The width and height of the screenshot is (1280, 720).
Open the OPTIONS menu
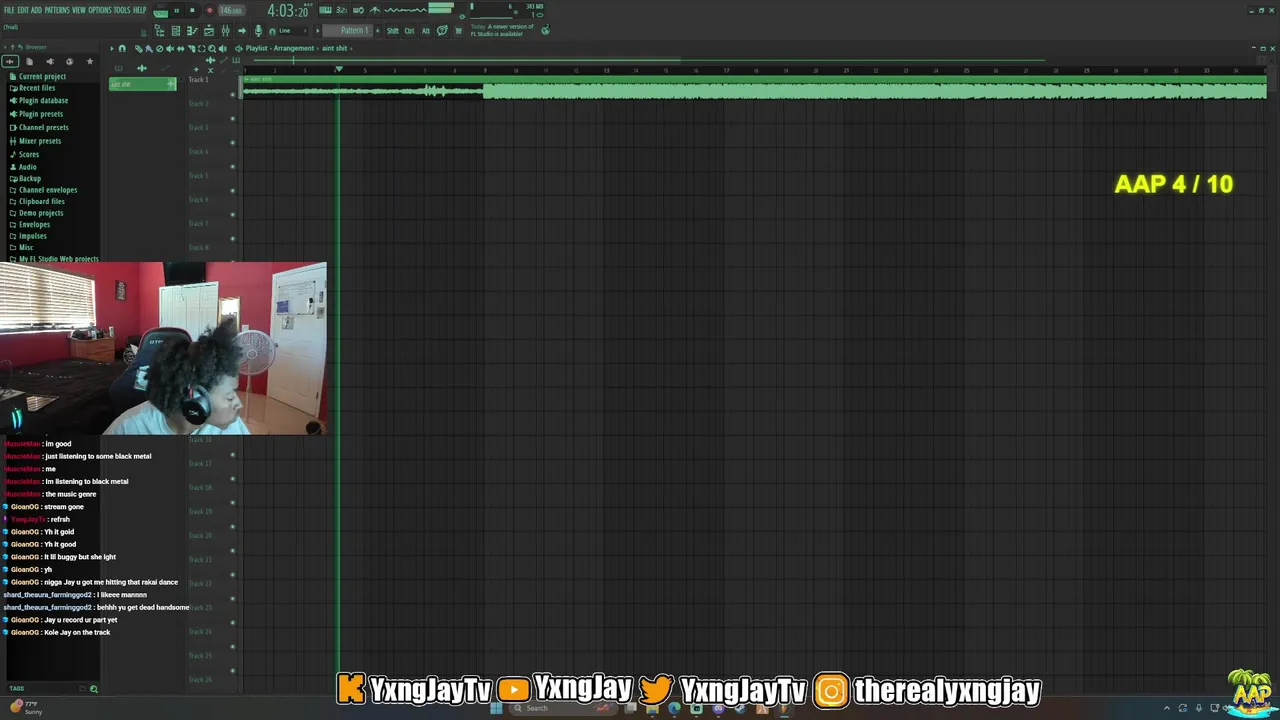[100, 10]
